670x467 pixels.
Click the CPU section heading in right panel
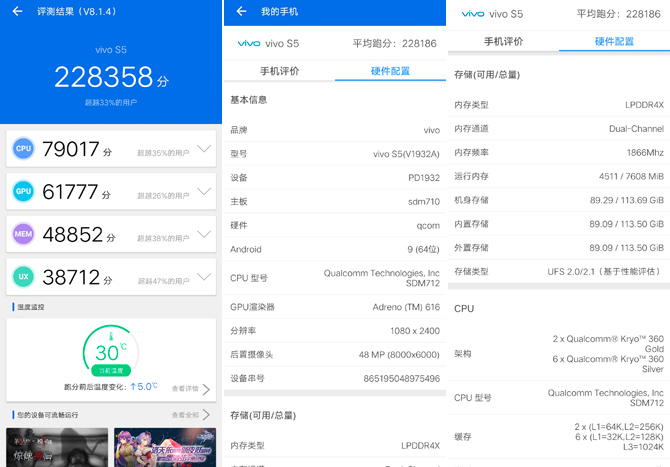click(464, 308)
